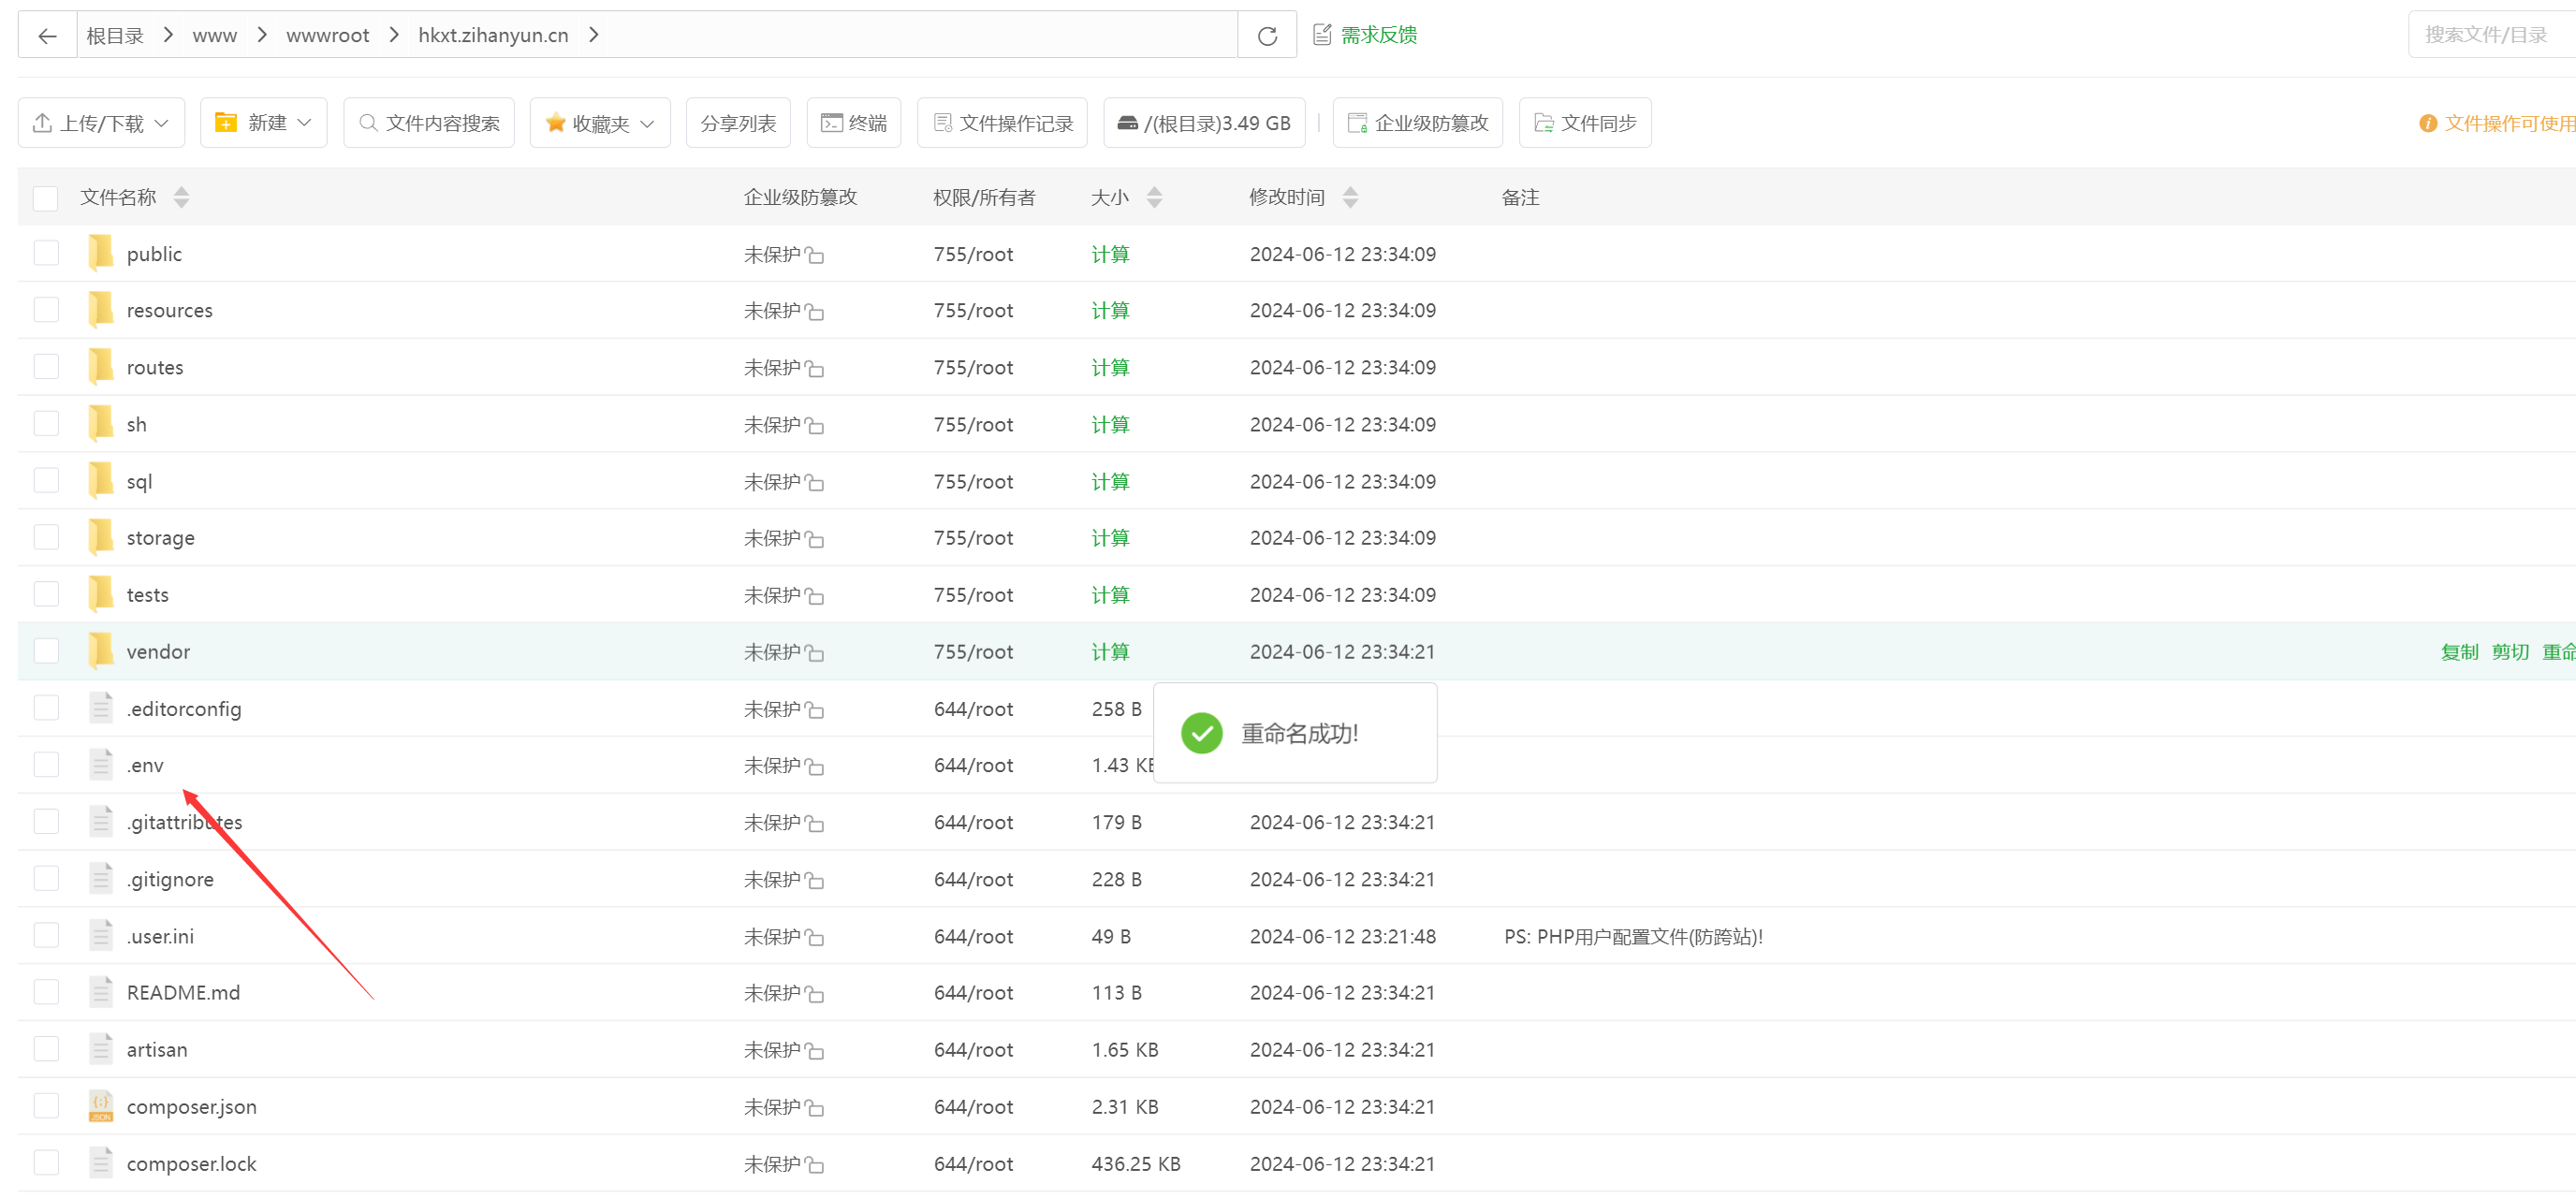The height and width of the screenshot is (1198, 2576).
Task: Click 计算 size link for public folder
Action: tap(1110, 254)
